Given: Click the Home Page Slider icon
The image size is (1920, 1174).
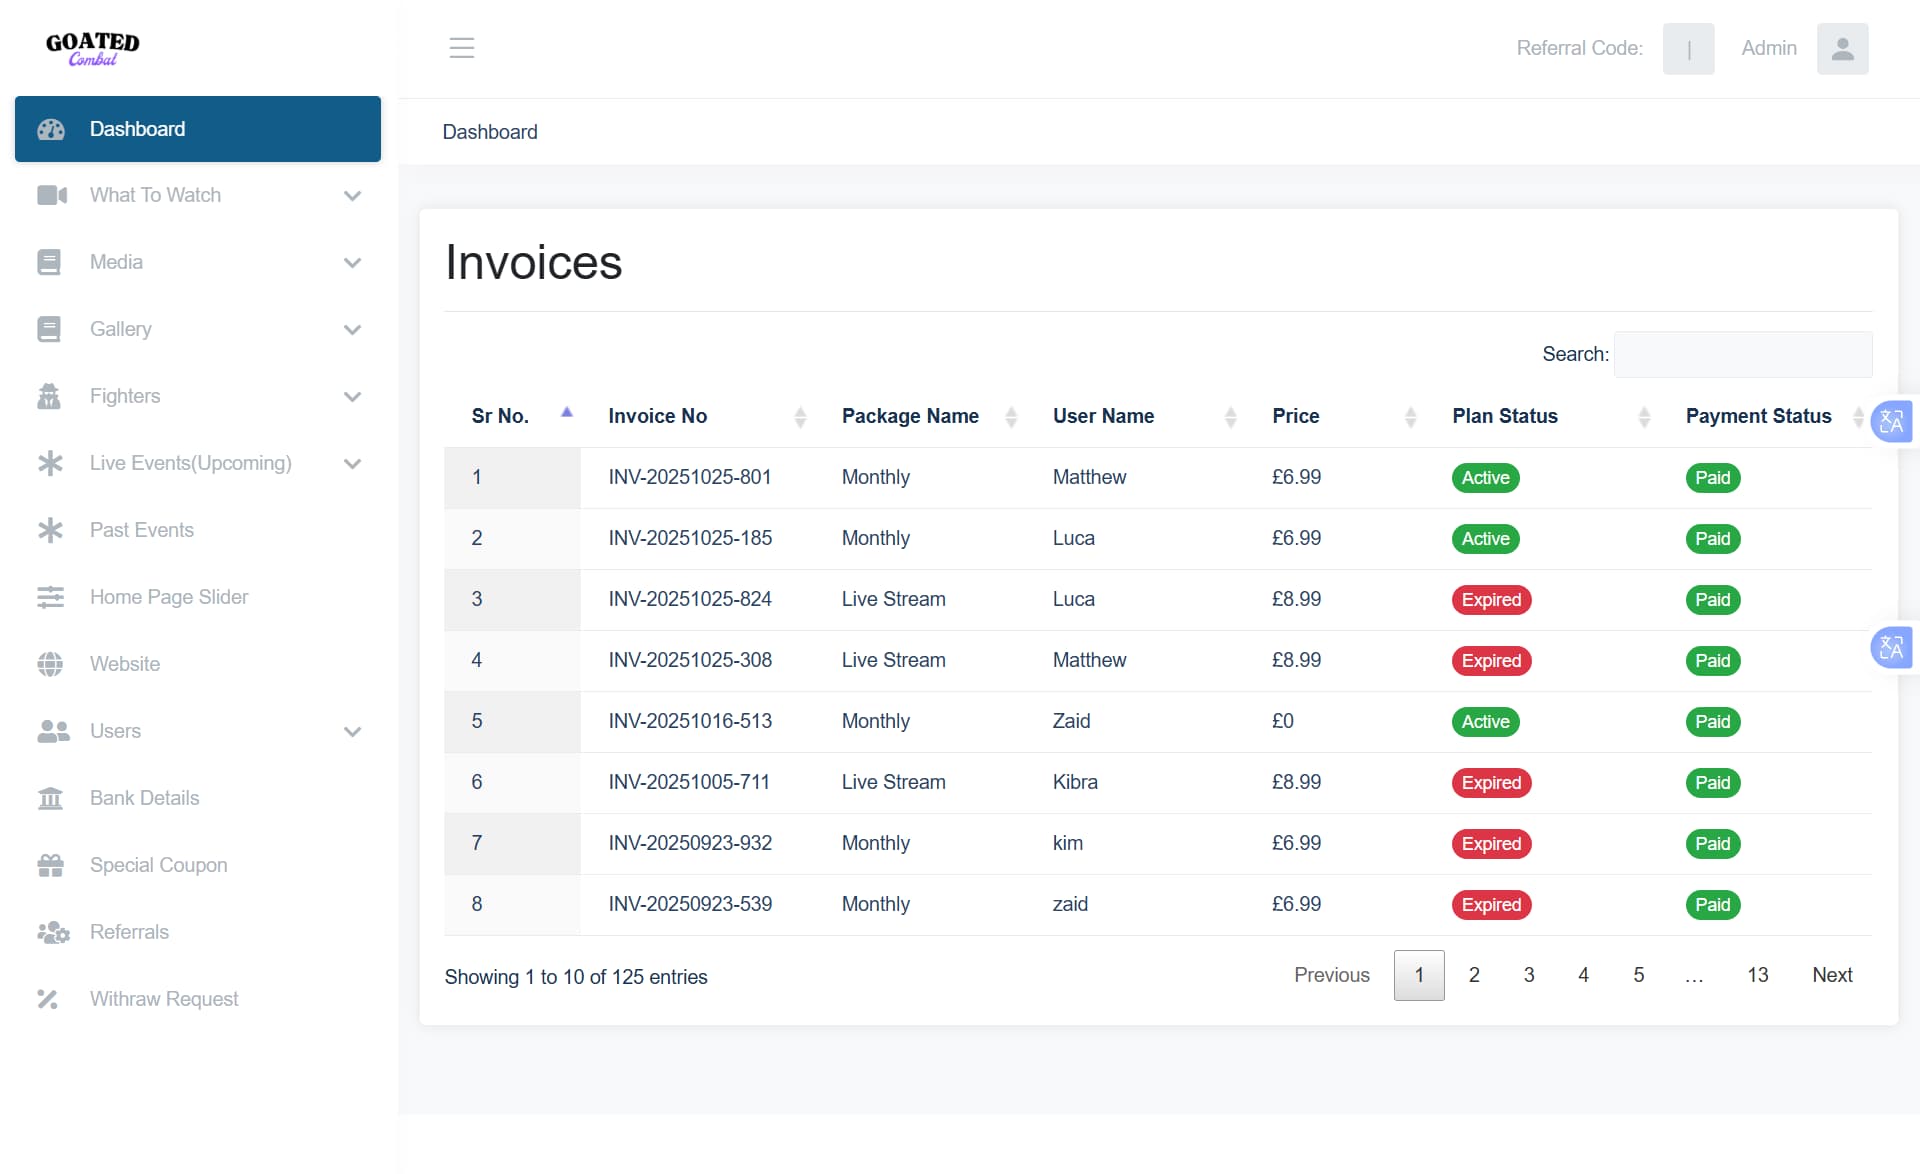Looking at the screenshot, I should click(x=50, y=597).
